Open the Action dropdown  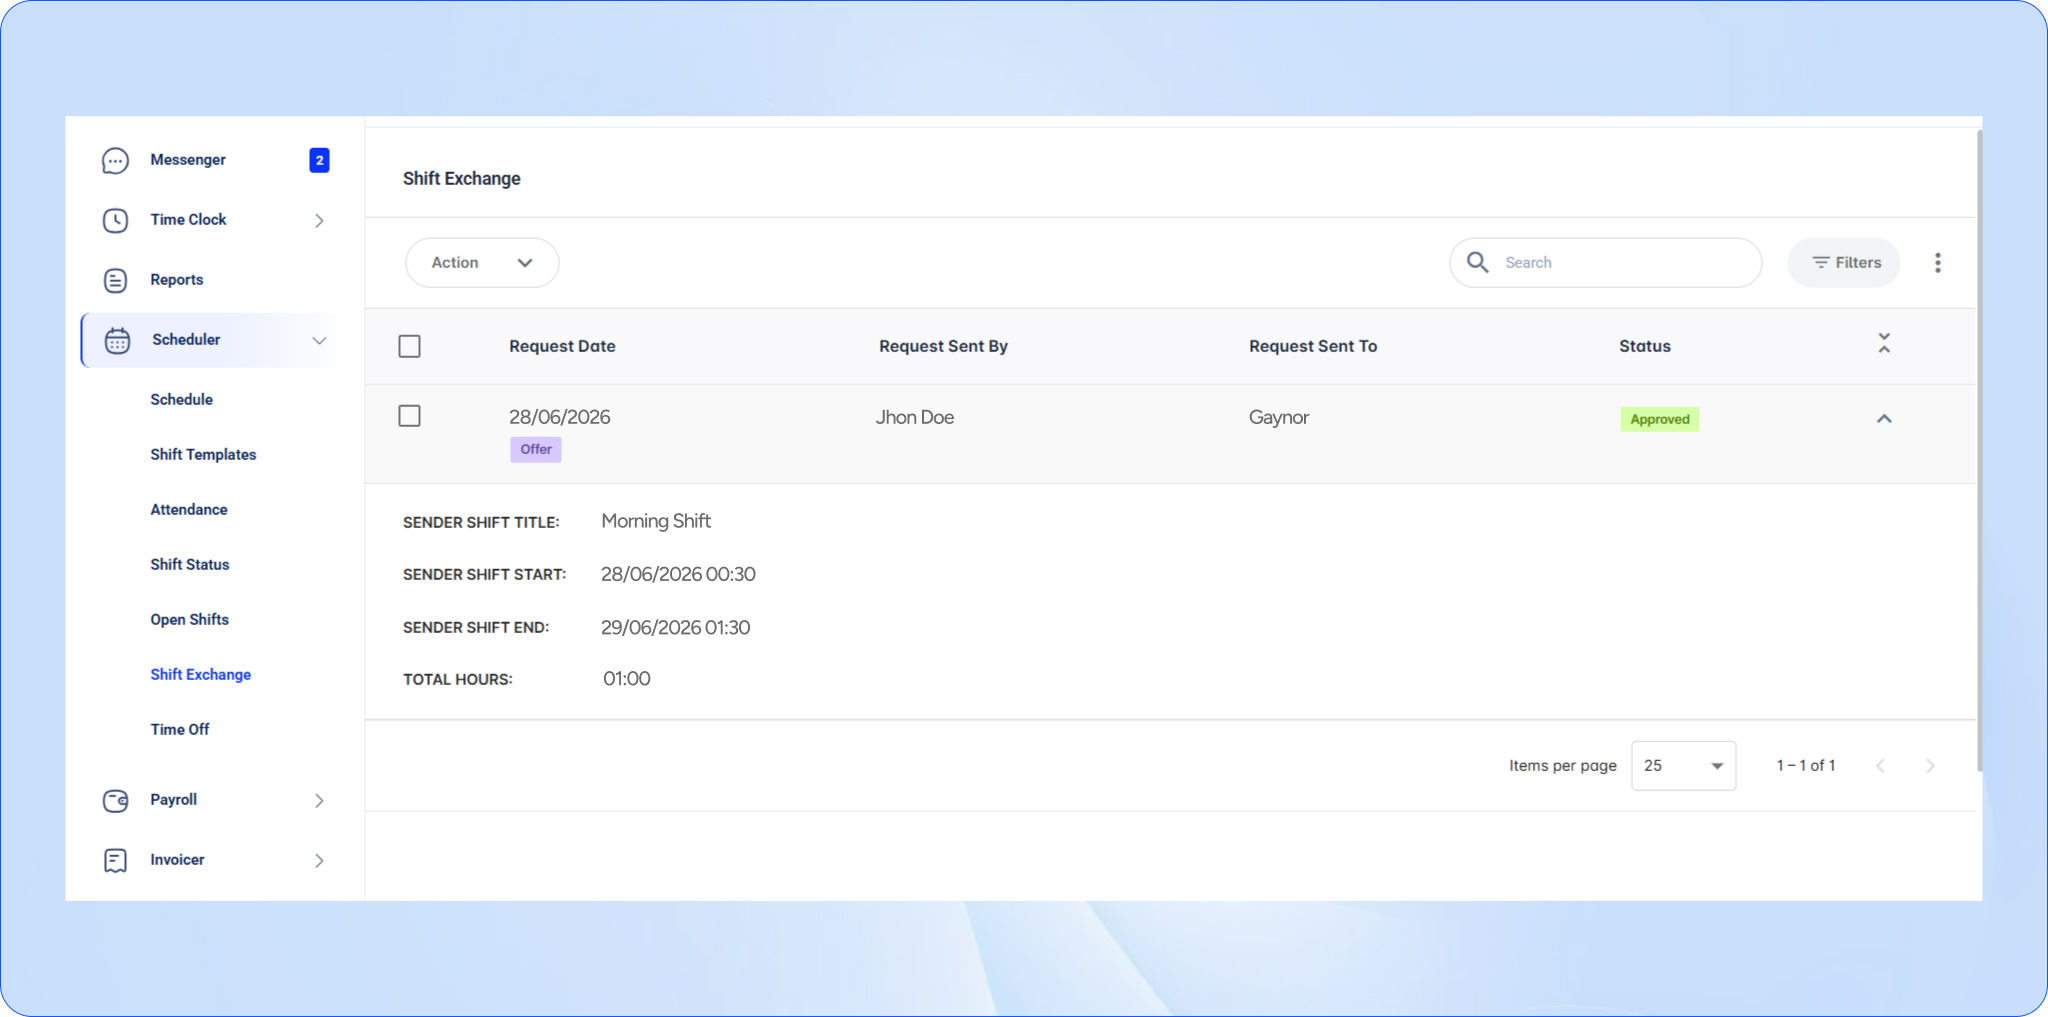[482, 262]
